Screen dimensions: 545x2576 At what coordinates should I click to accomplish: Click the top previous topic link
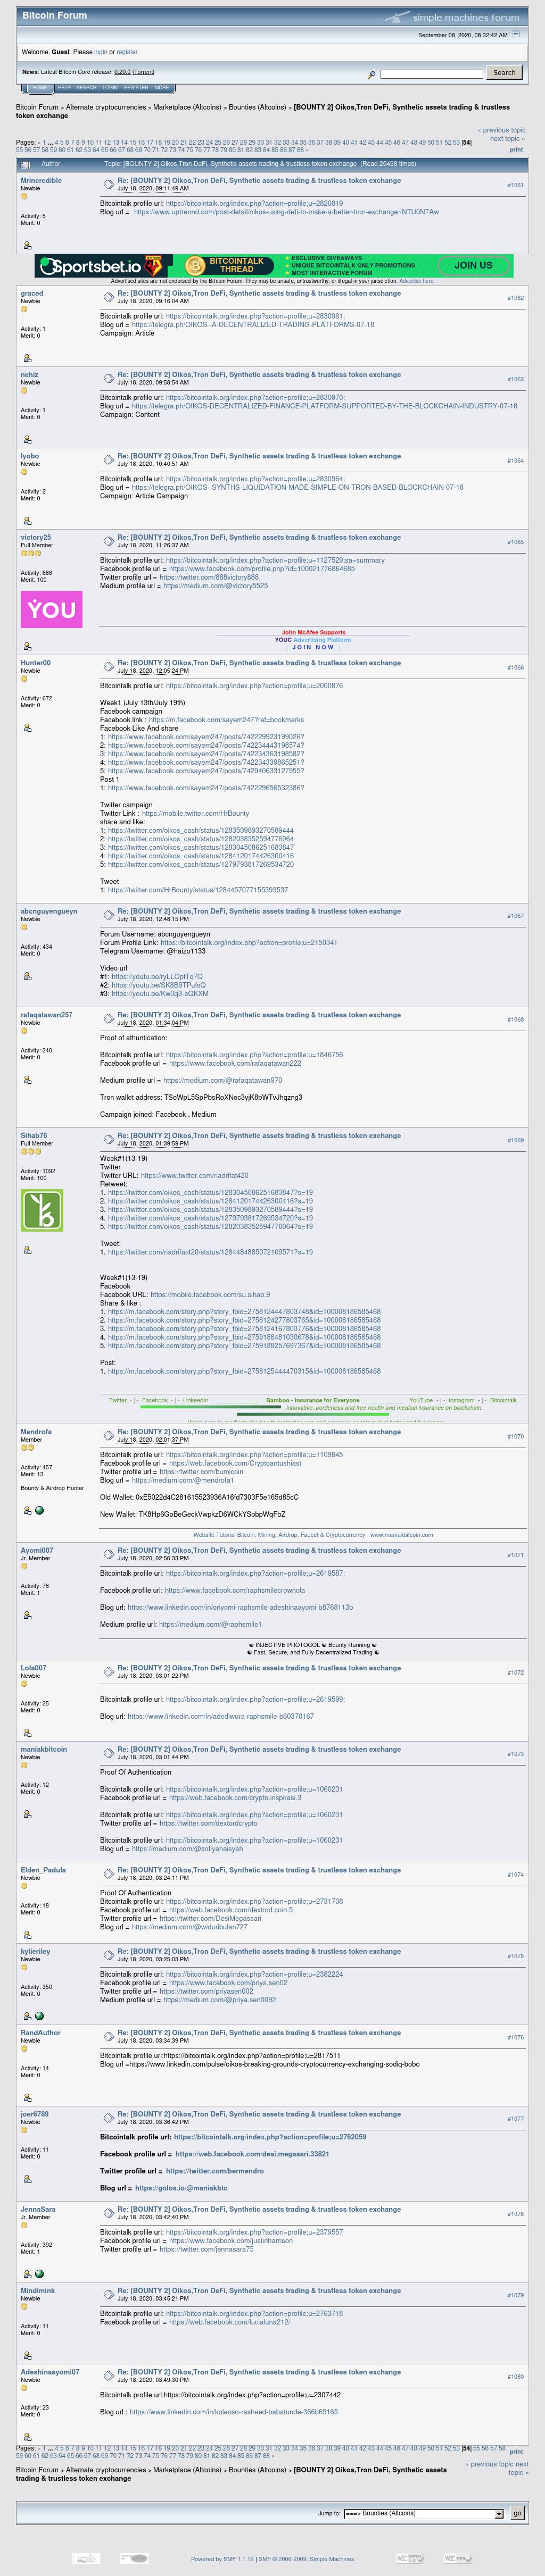[x=502, y=130]
